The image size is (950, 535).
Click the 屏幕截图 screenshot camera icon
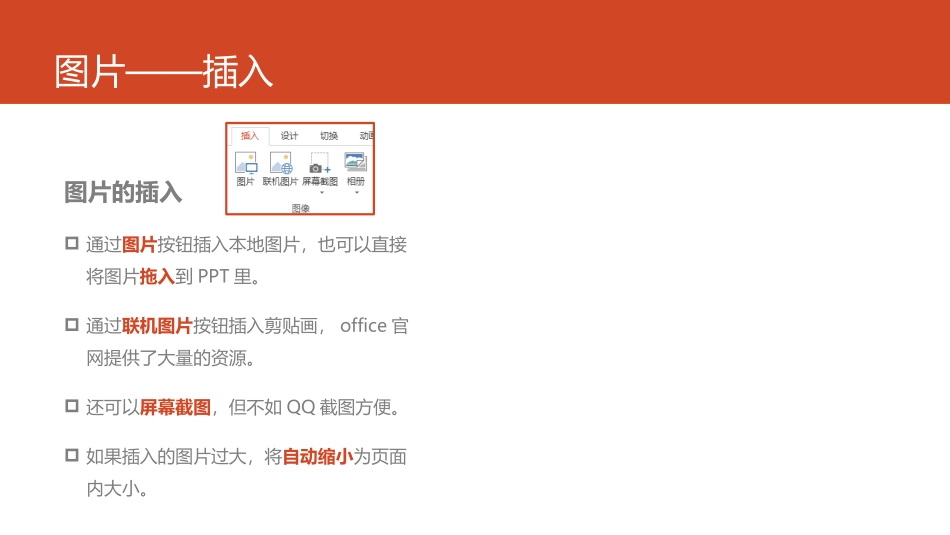tap(319, 164)
